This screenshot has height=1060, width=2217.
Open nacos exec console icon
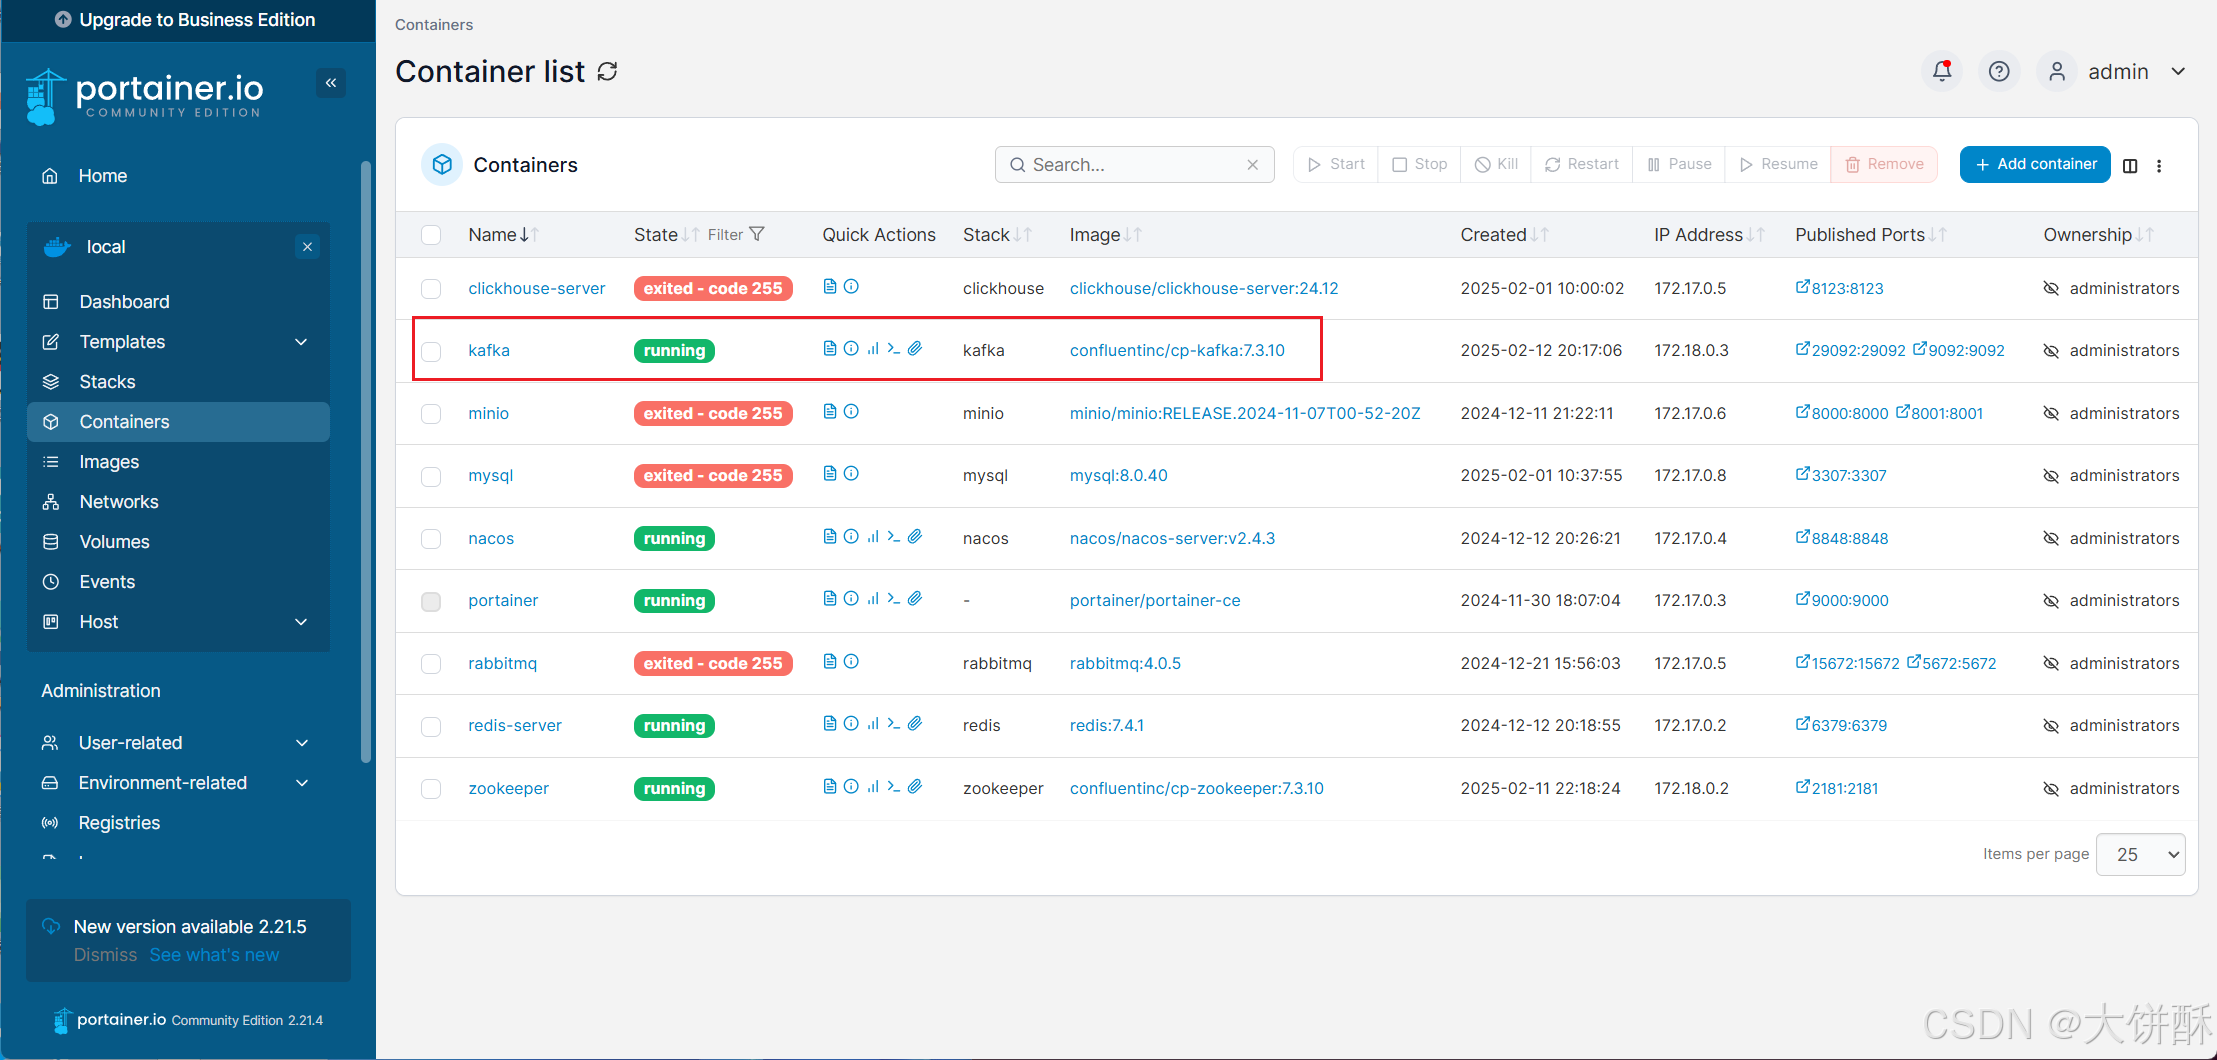click(x=894, y=537)
